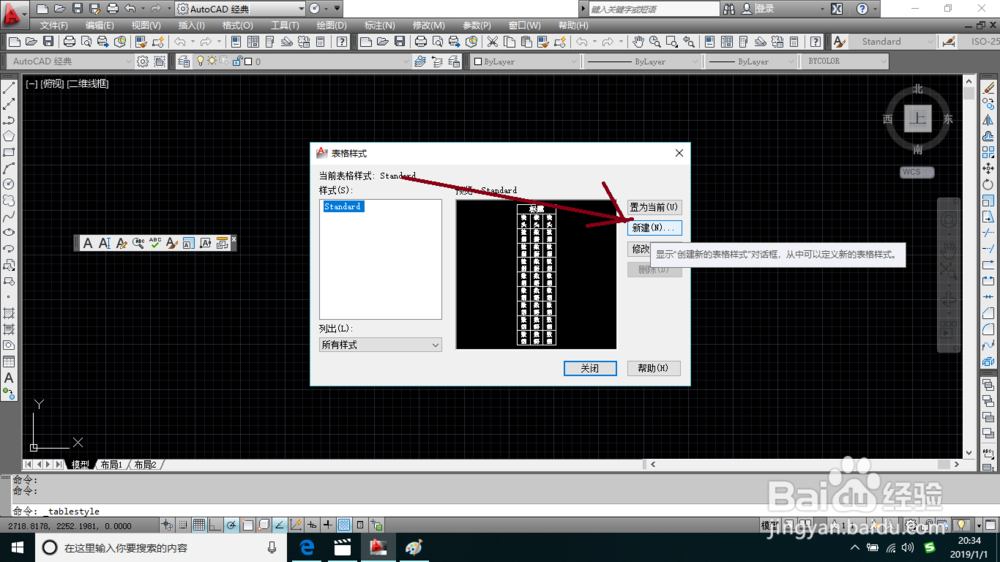The image size is (1000, 562).
Task: Open the Layer Properties Manager icon
Action: pos(184,61)
